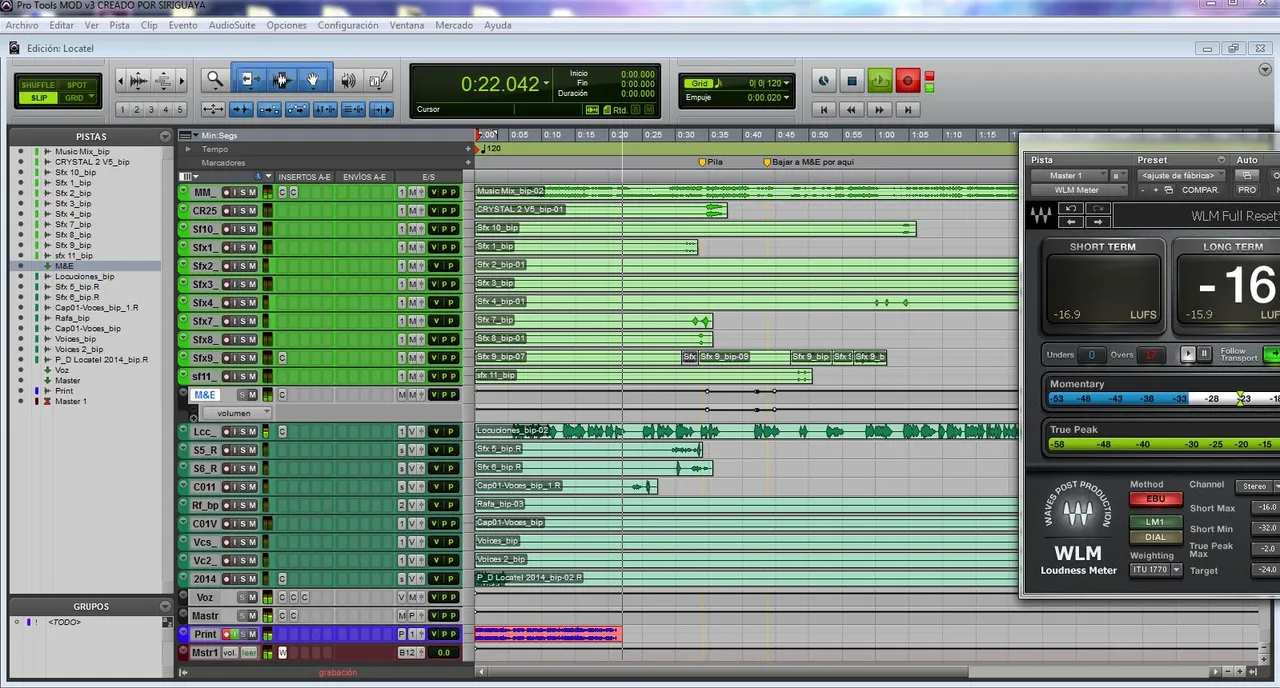Click the PRO button in plugin header
The height and width of the screenshot is (688, 1280).
(x=1247, y=190)
